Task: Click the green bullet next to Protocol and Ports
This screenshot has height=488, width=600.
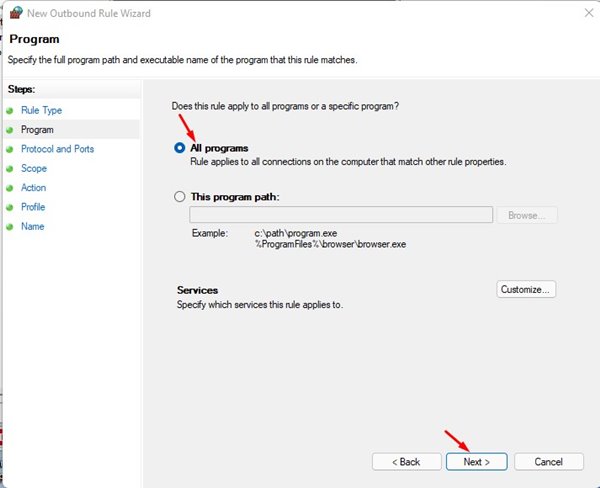Action: click(x=10, y=149)
